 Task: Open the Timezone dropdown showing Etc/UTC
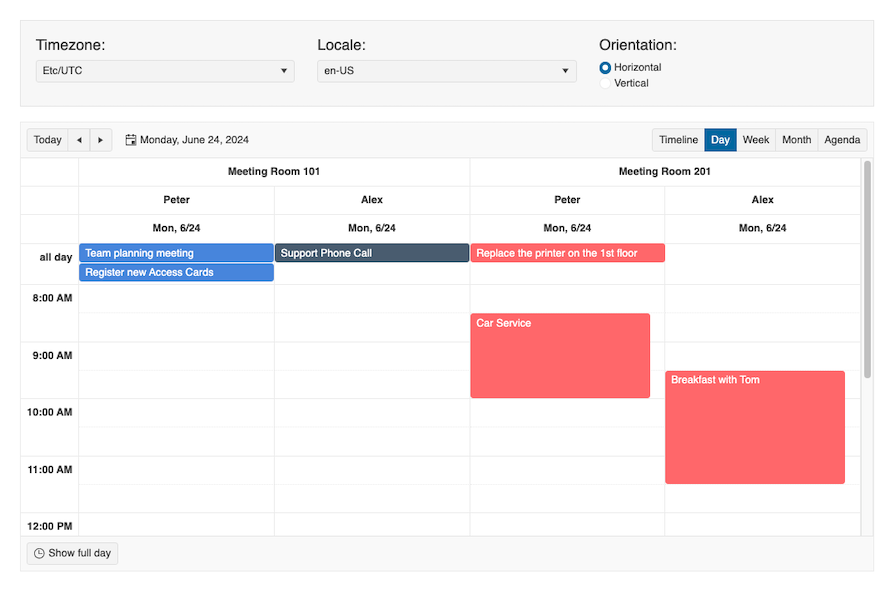point(165,70)
